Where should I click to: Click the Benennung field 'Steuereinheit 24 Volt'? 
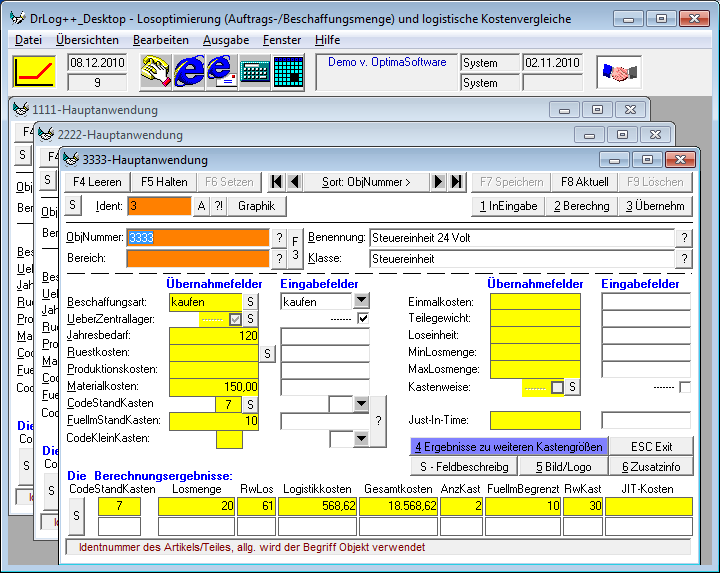tap(520, 238)
